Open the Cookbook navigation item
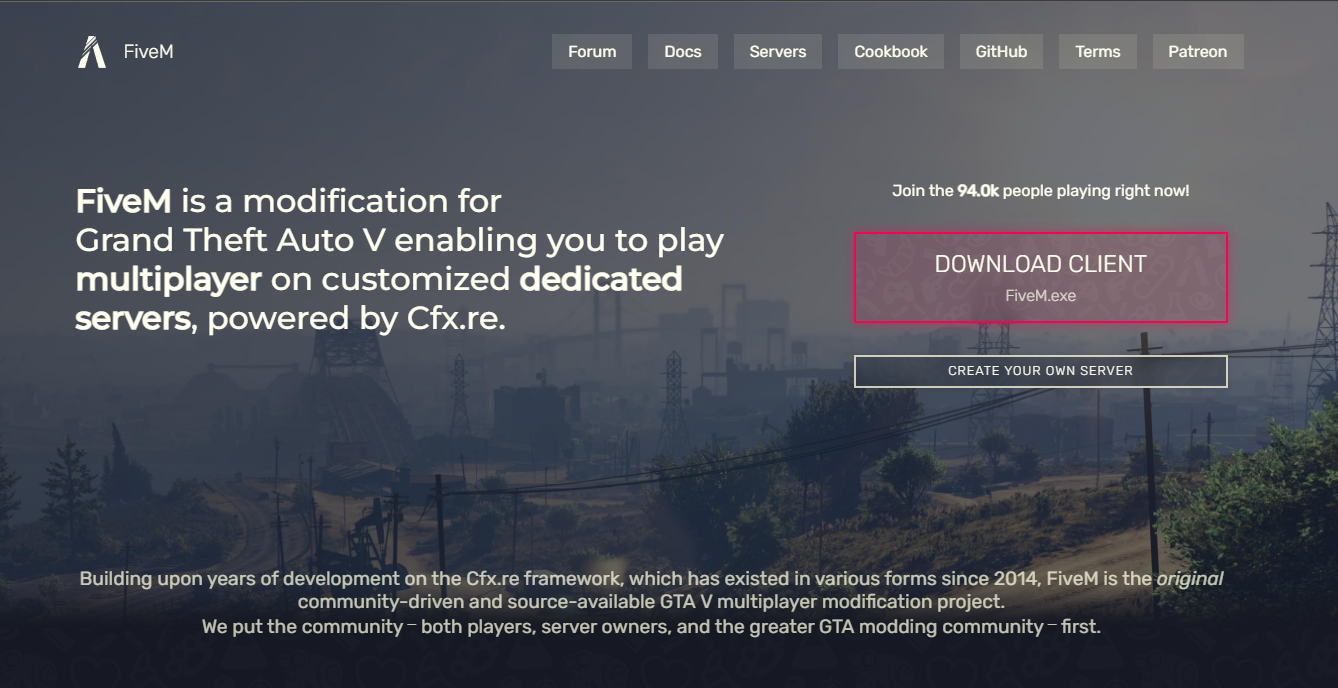 click(x=891, y=52)
